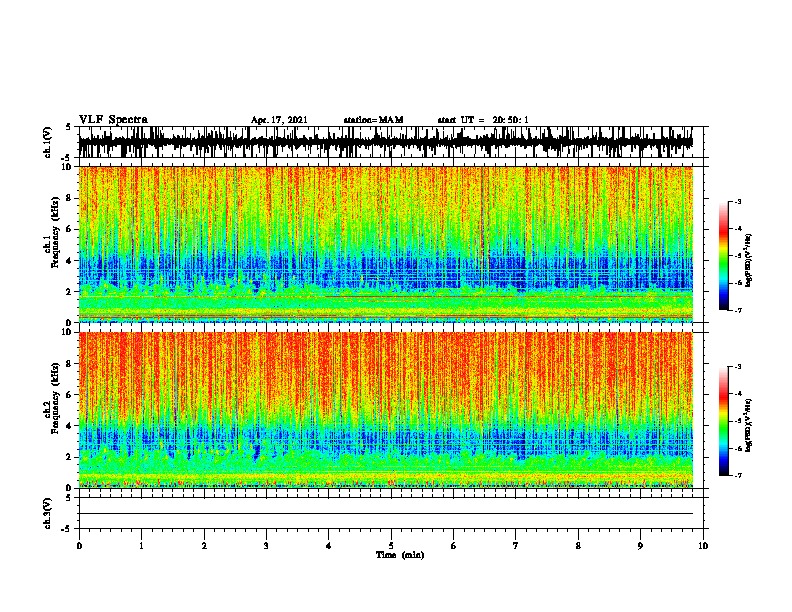Click the "Time (min)" x-axis label
The image size is (792, 612).
point(400,555)
